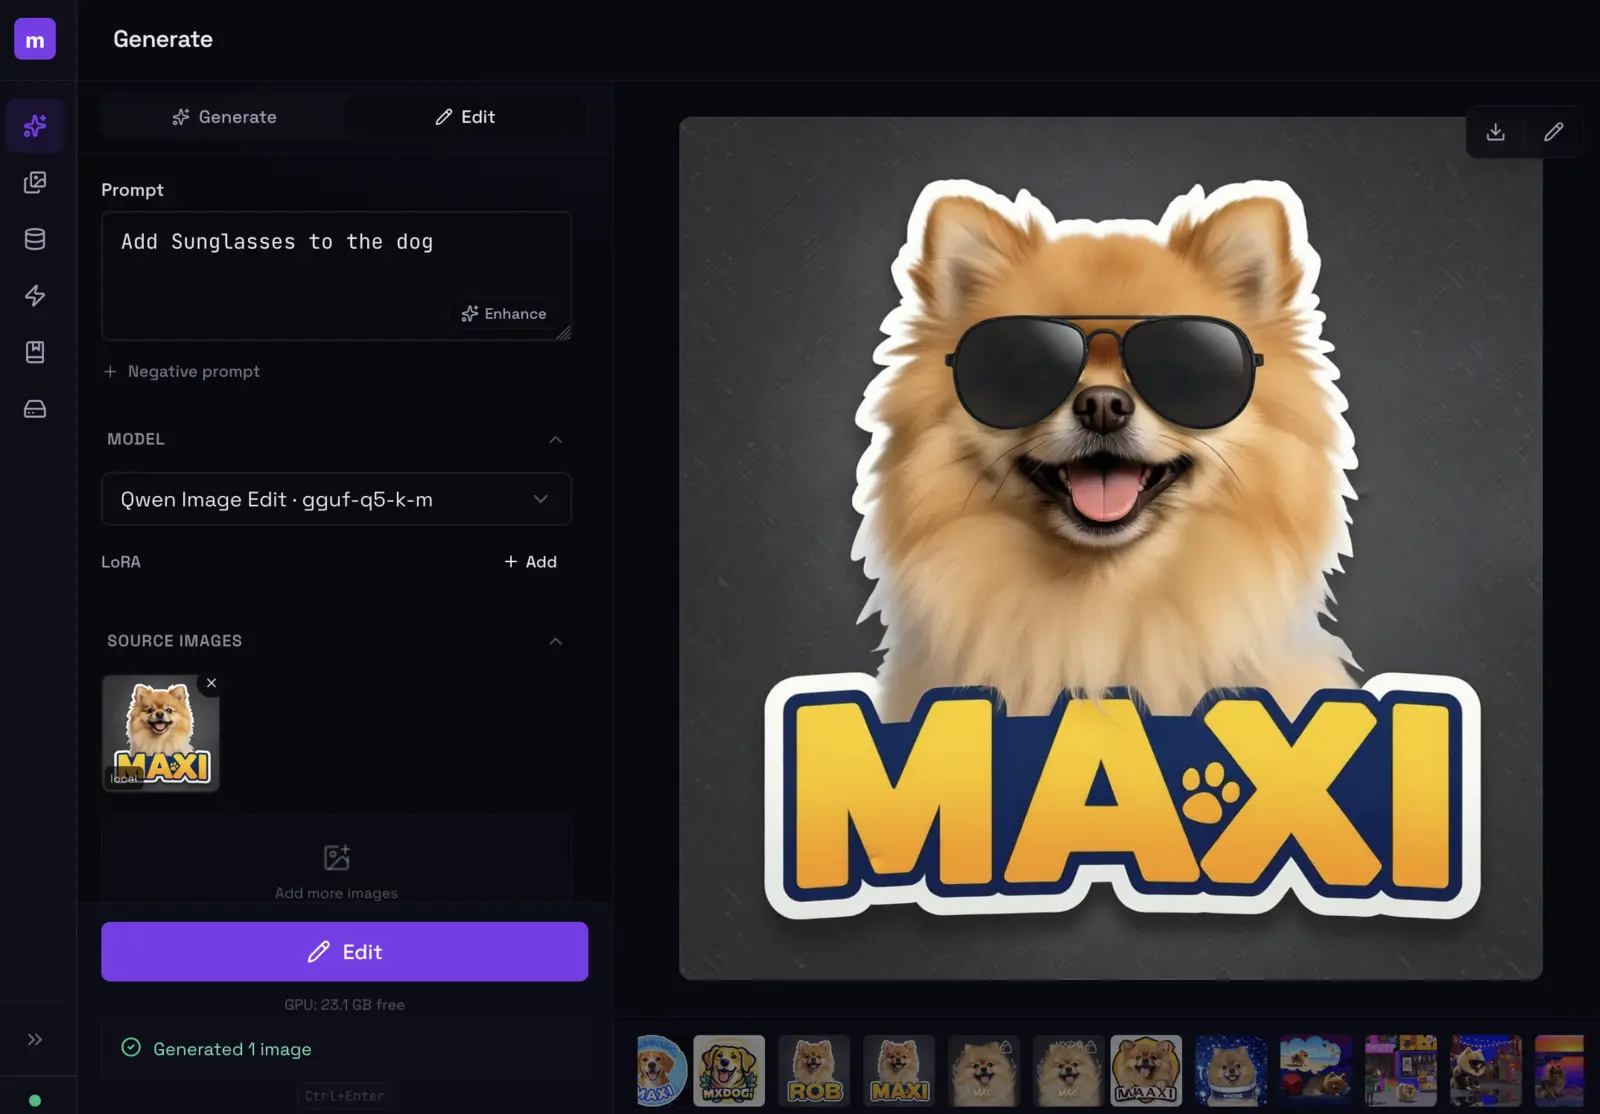
Task: Collapse the MODEL section chevron
Action: (x=555, y=440)
